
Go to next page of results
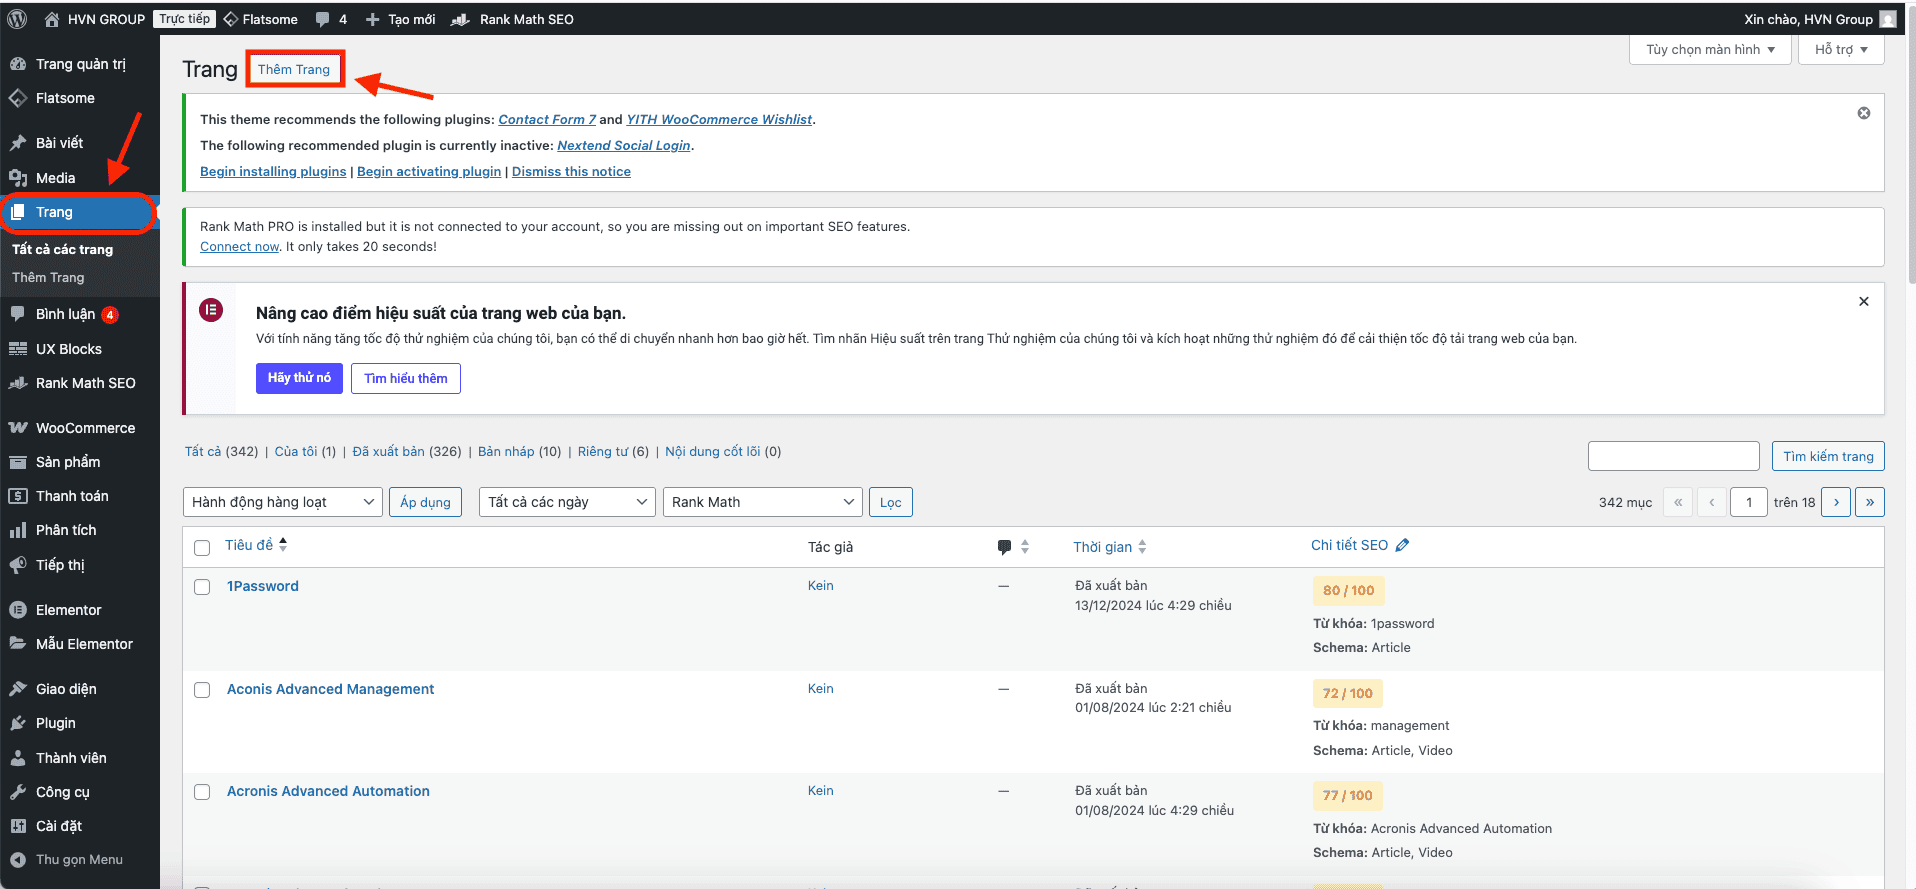click(1836, 502)
